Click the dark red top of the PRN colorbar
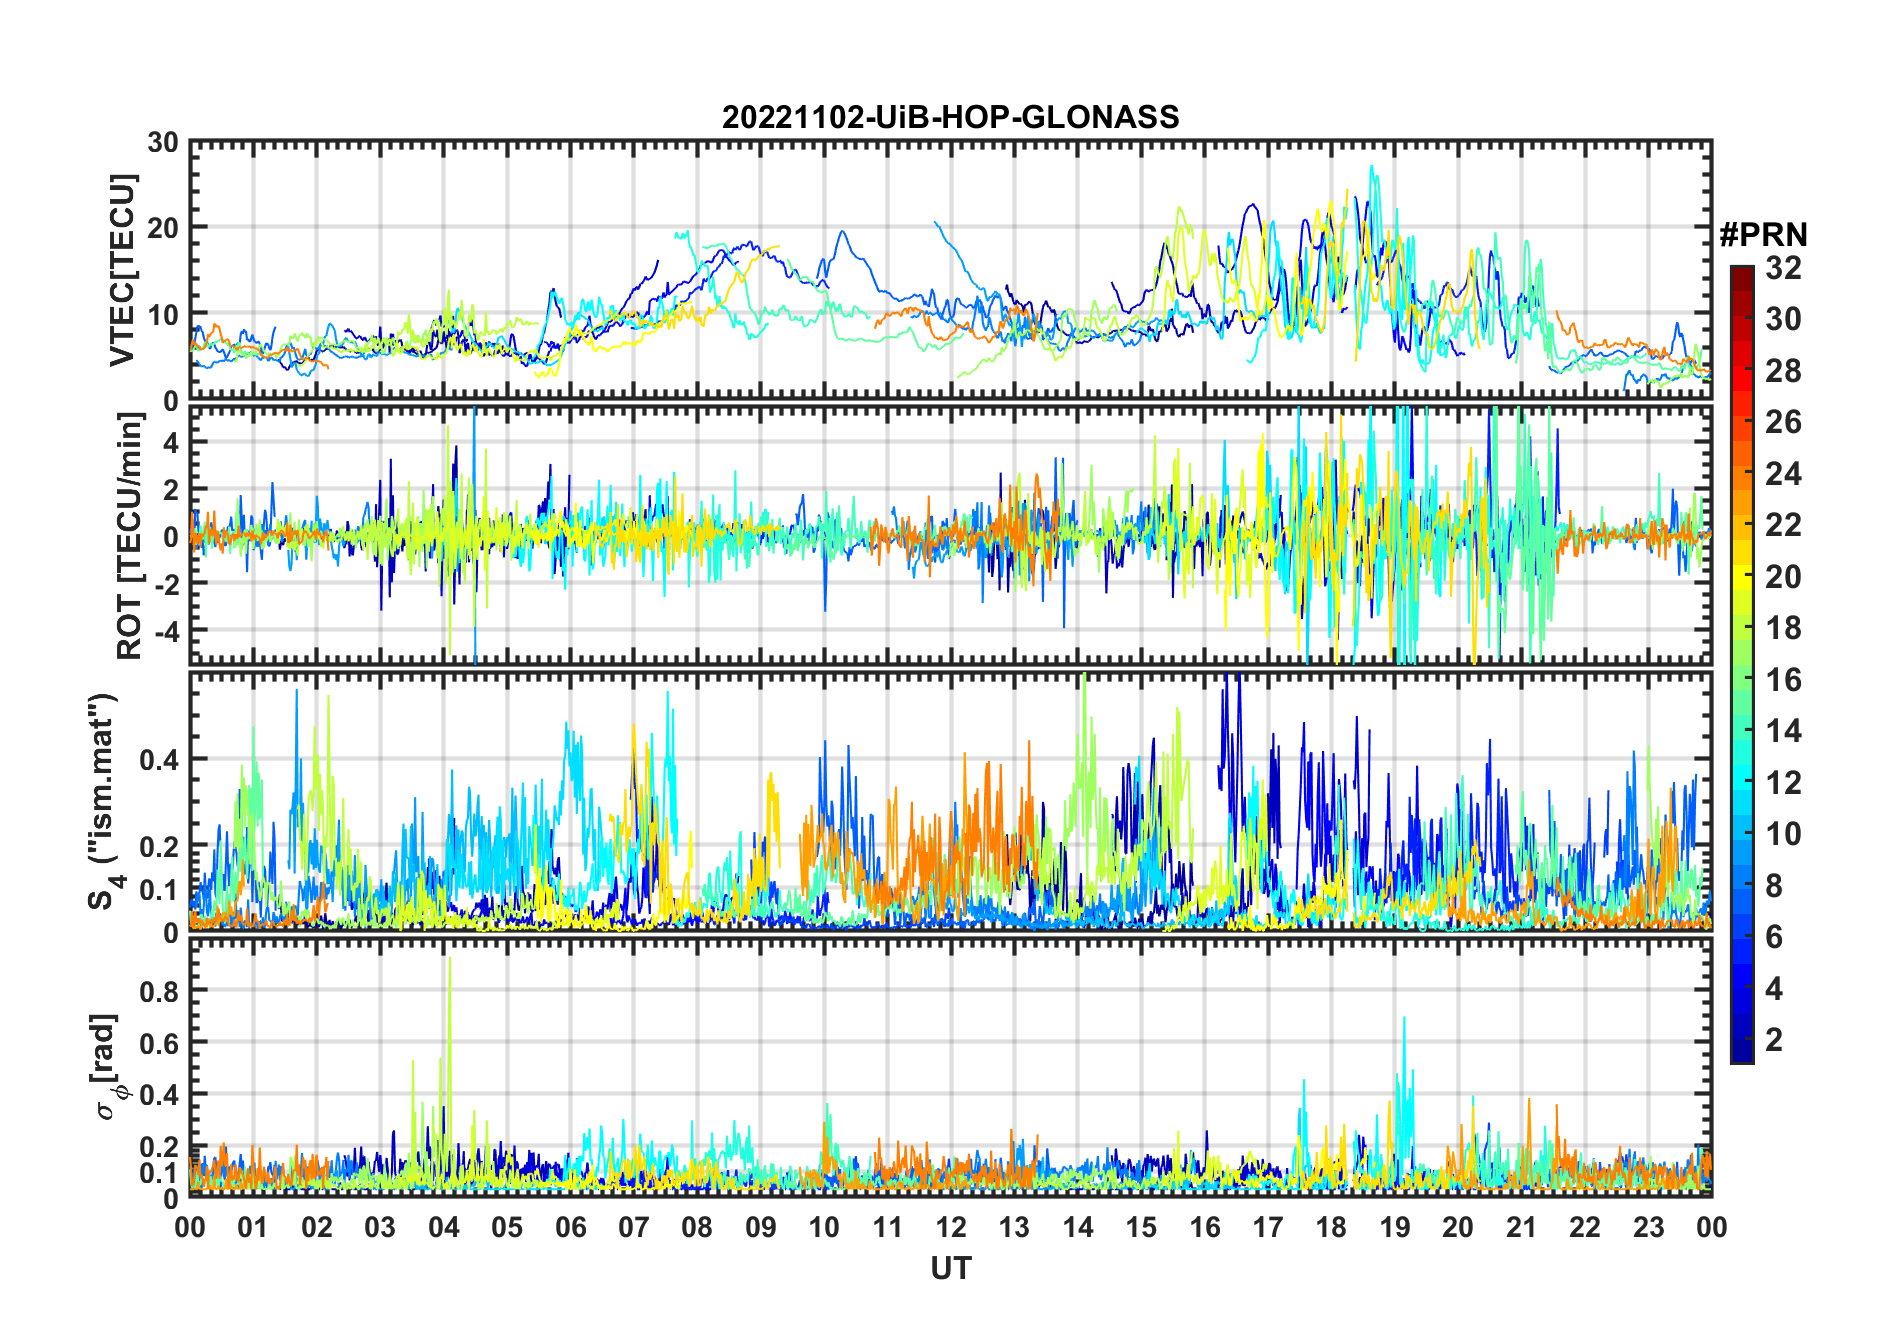 (x=1742, y=278)
